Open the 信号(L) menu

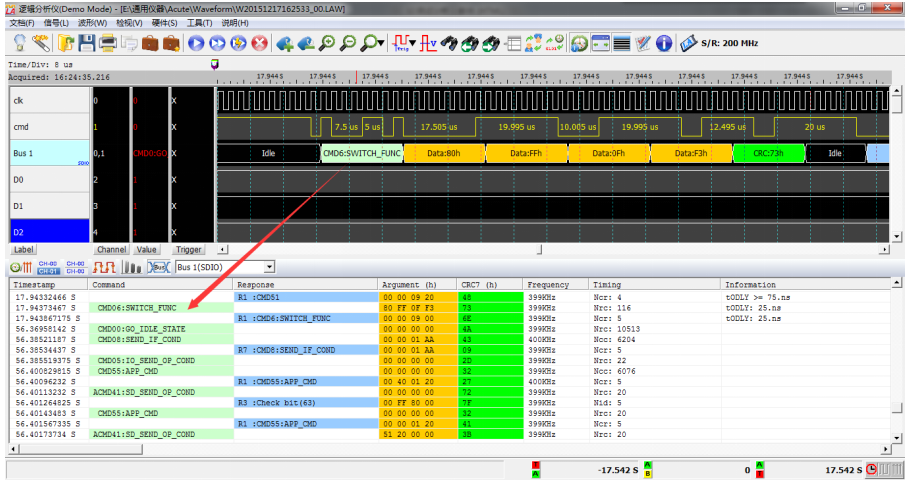56,23
